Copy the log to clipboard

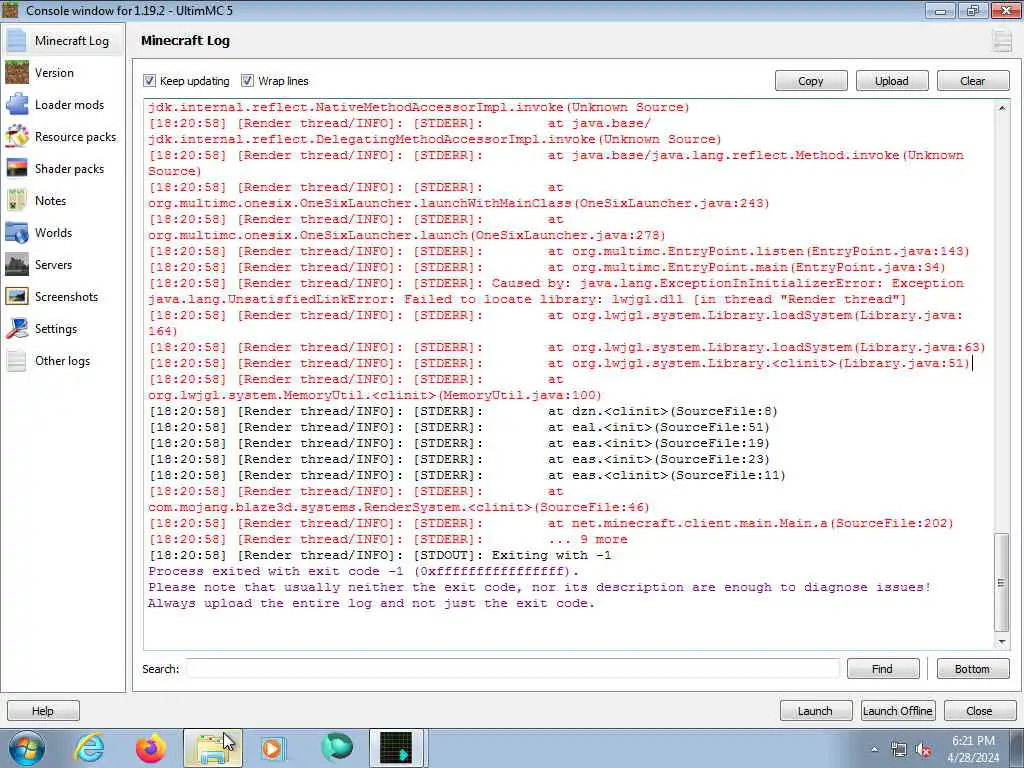click(811, 81)
